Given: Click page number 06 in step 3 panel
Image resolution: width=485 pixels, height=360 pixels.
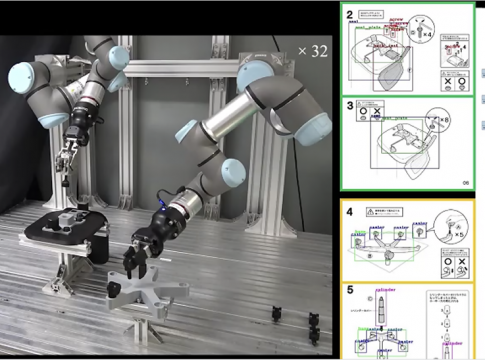Looking at the screenshot, I should coord(466,183).
